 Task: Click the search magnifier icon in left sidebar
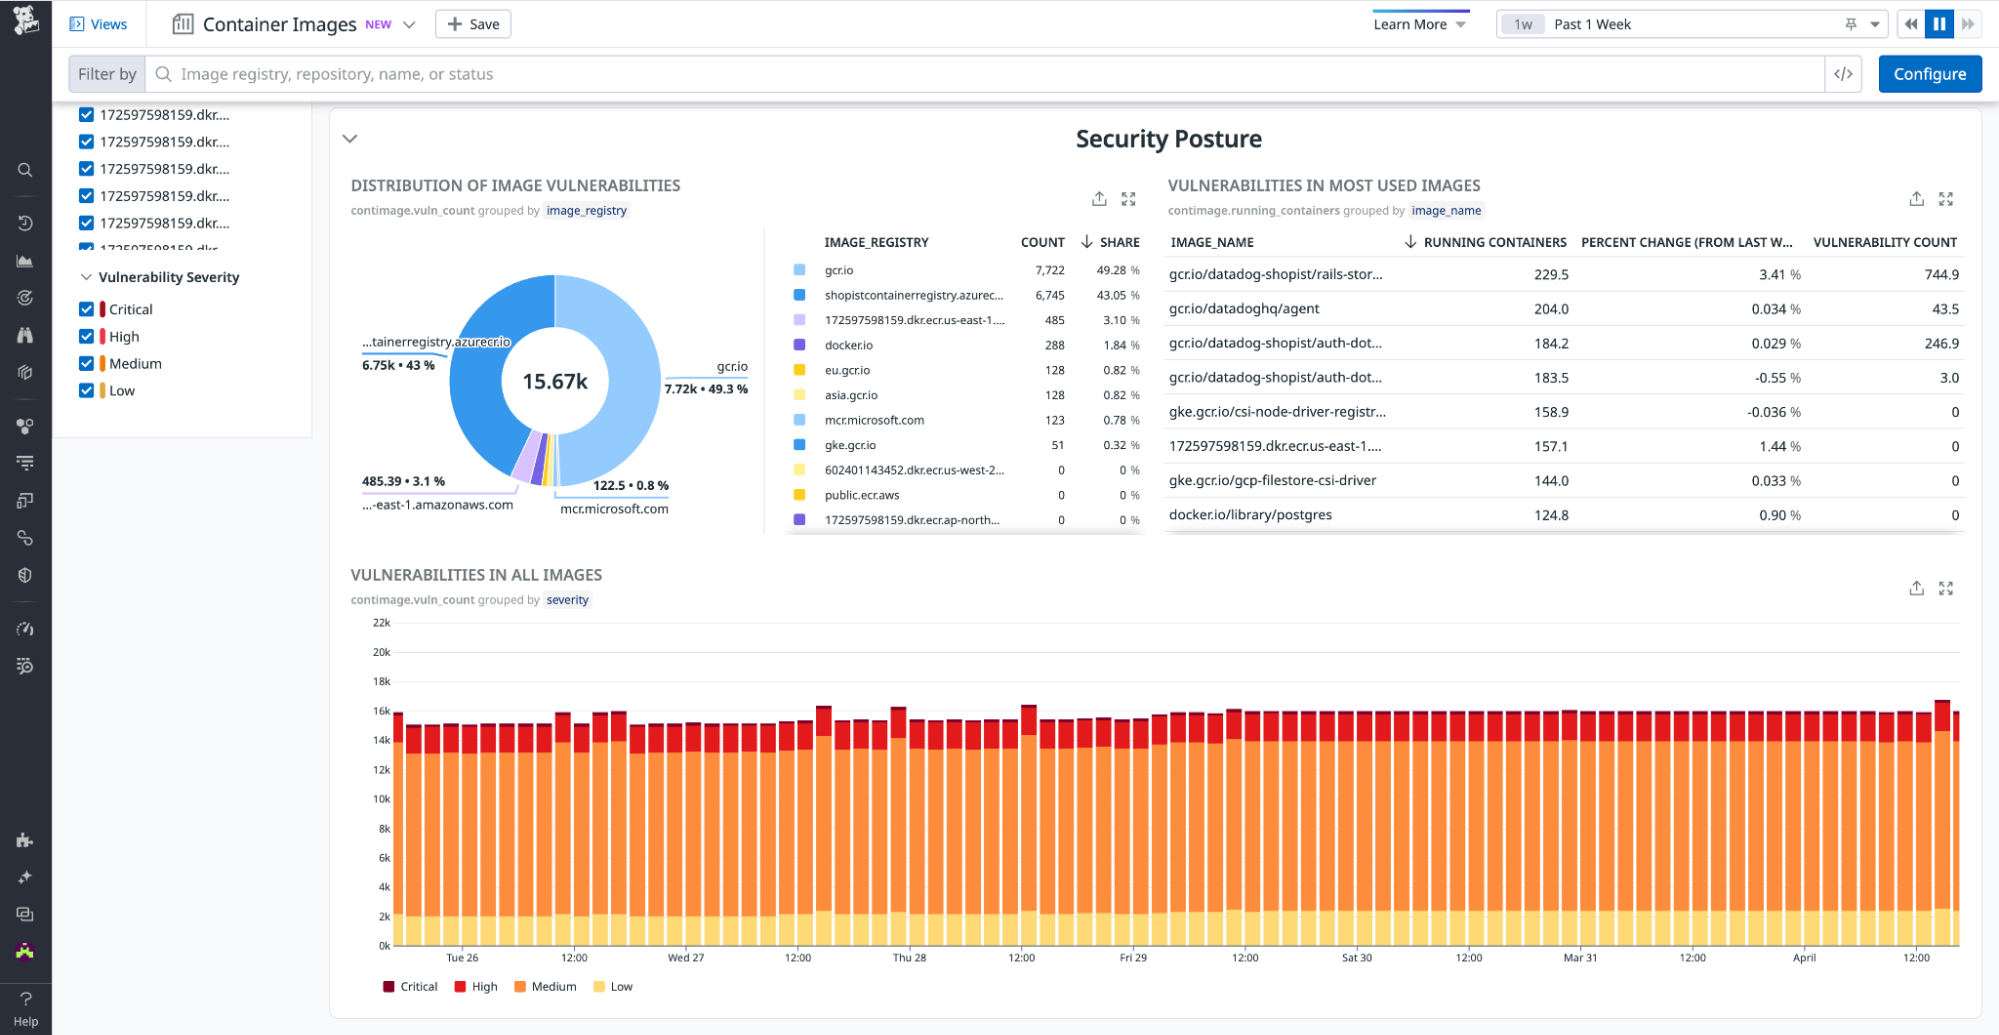(x=25, y=170)
